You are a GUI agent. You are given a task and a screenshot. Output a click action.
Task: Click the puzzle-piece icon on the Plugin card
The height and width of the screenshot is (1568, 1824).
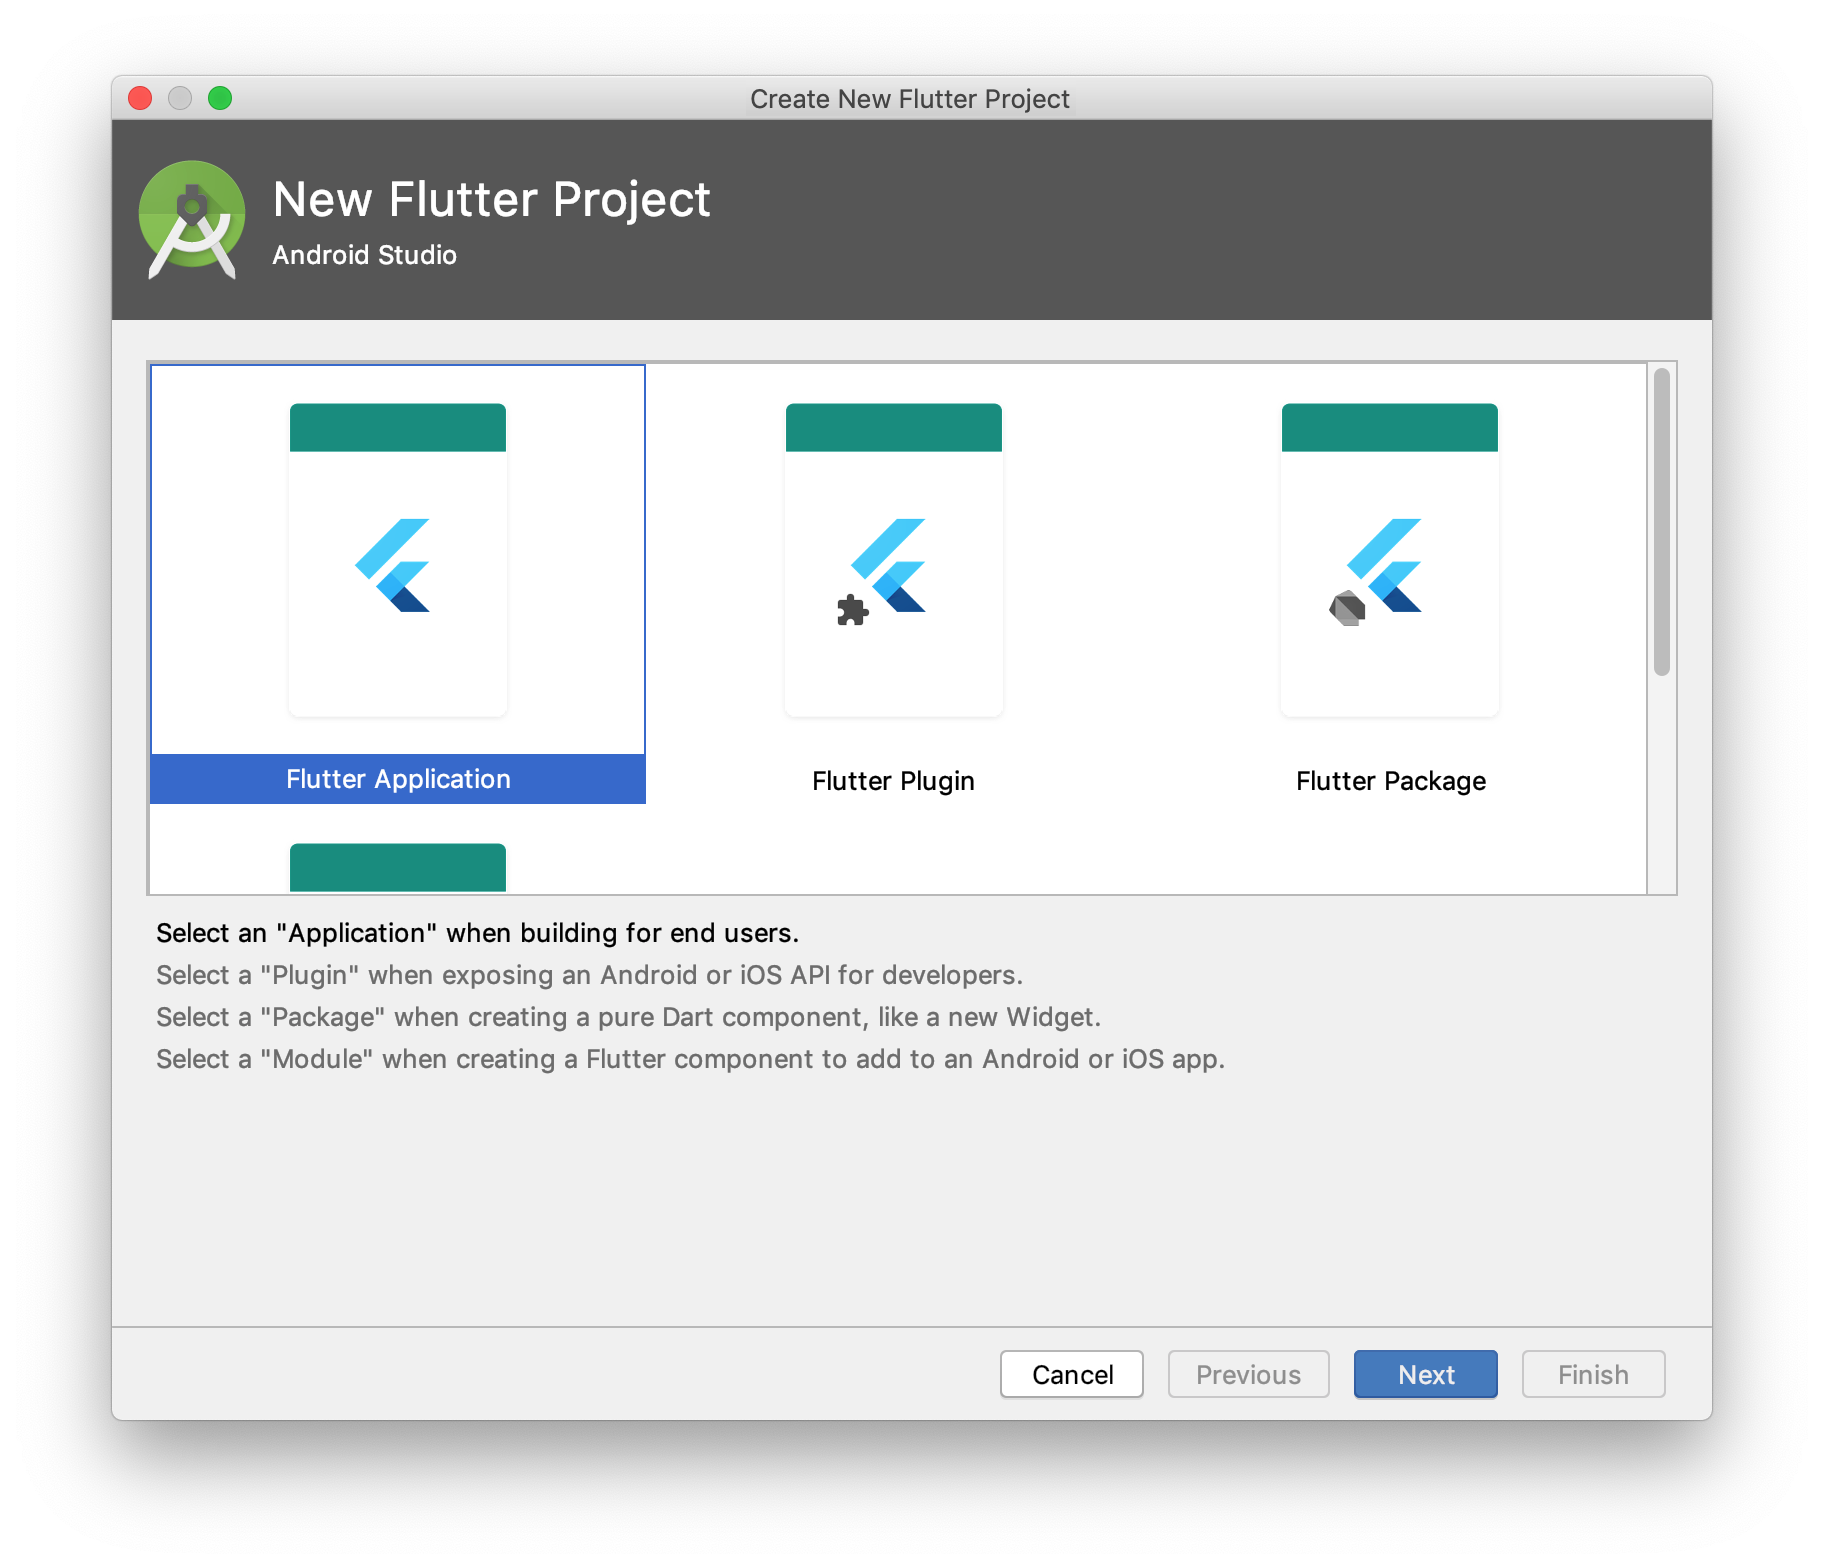tap(851, 611)
